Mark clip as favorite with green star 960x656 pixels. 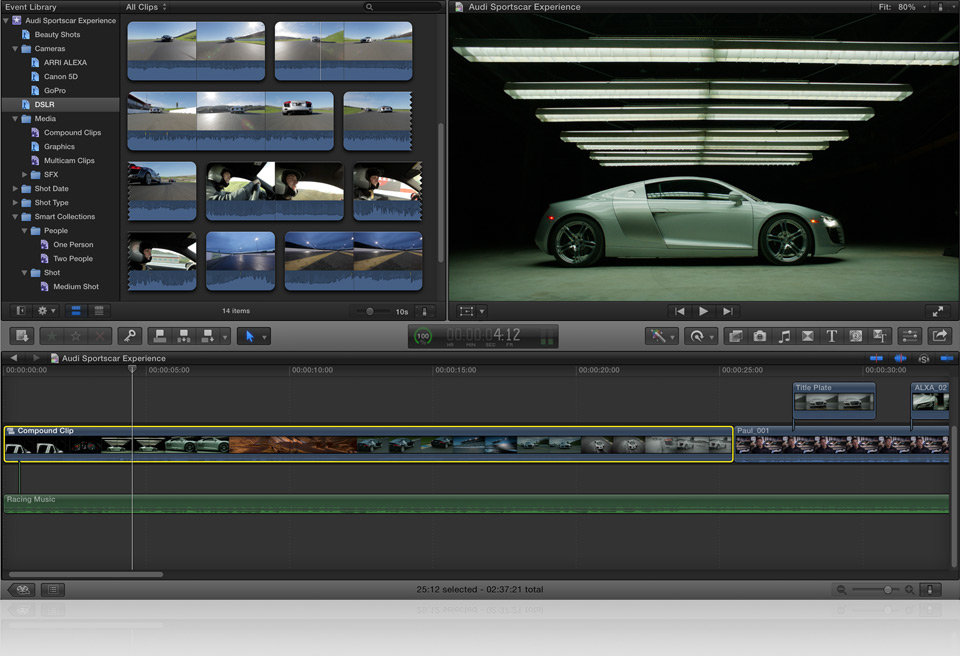[x=51, y=336]
